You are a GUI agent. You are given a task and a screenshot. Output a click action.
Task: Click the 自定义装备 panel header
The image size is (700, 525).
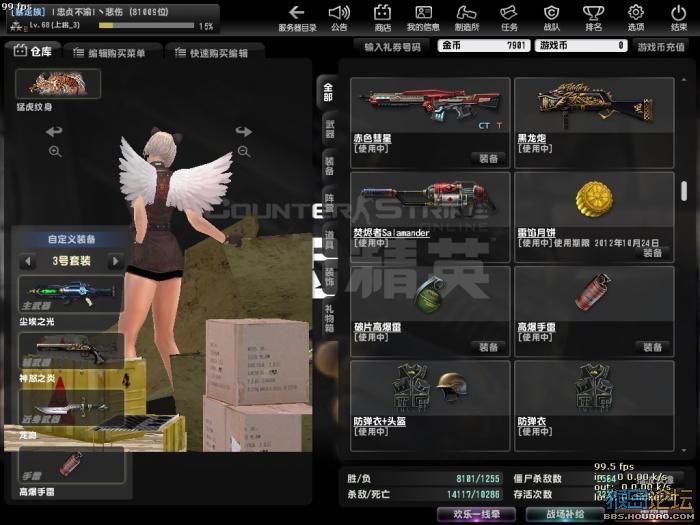tap(71, 239)
